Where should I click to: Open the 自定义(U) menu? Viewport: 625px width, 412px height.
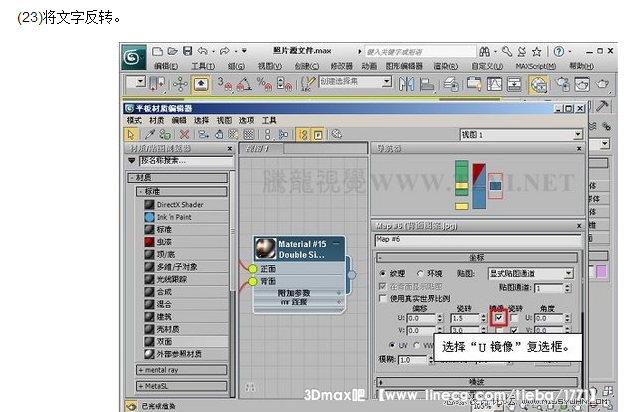486,66
